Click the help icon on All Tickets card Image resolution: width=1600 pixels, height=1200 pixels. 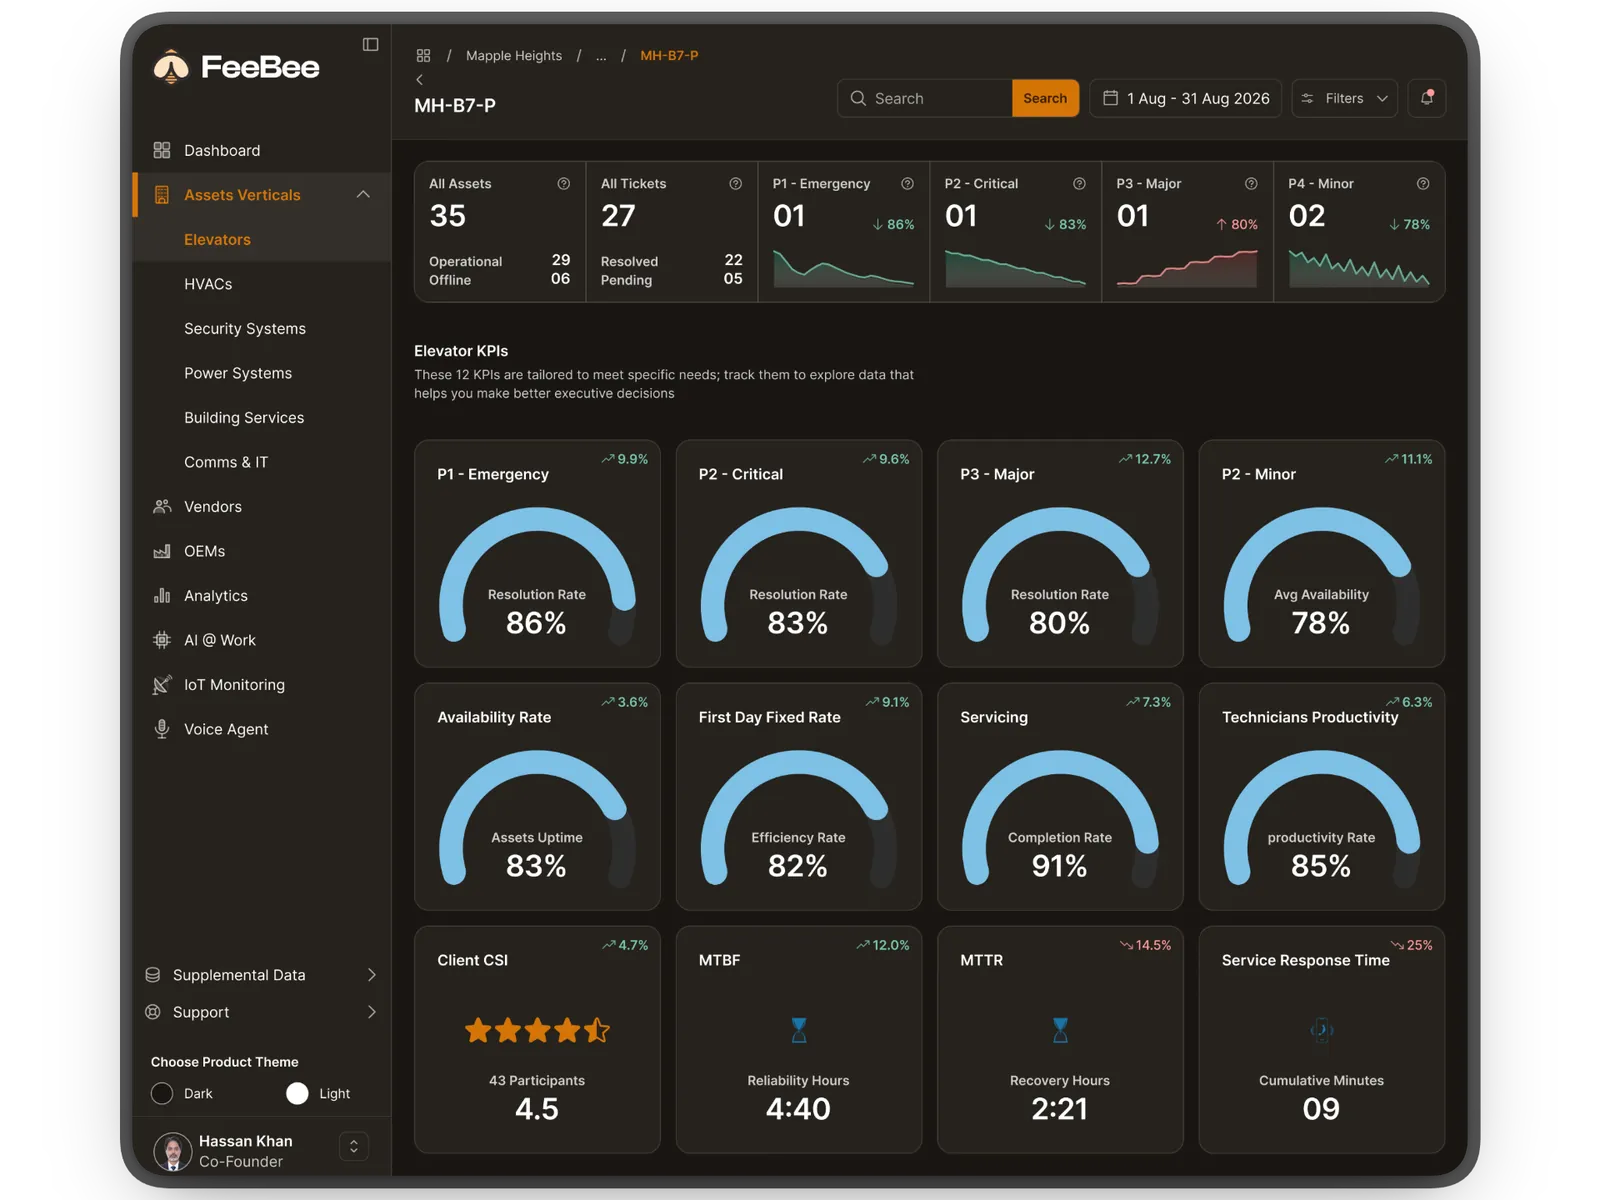736,184
